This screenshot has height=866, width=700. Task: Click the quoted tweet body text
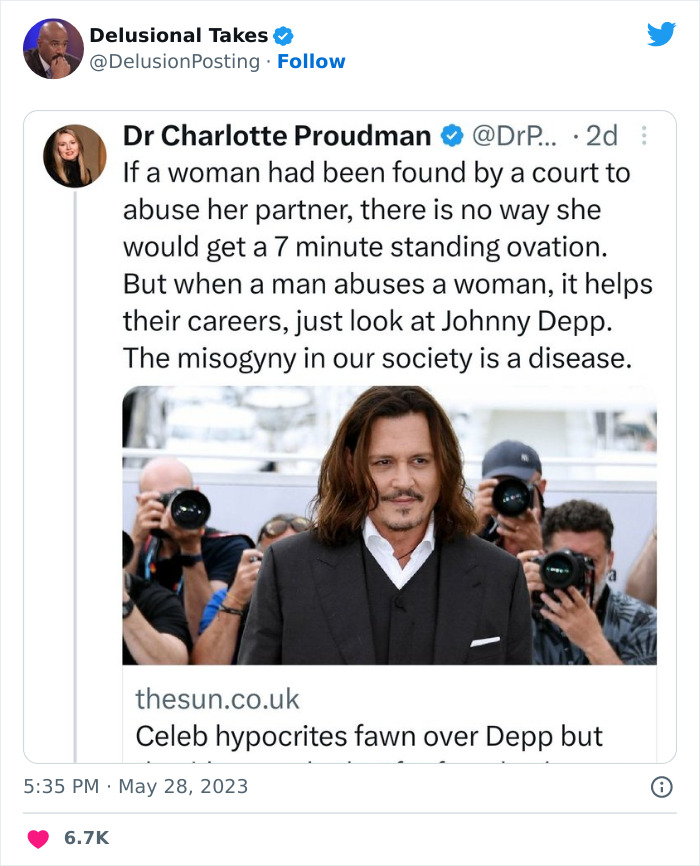pyautogui.click(x=387, y=264)
